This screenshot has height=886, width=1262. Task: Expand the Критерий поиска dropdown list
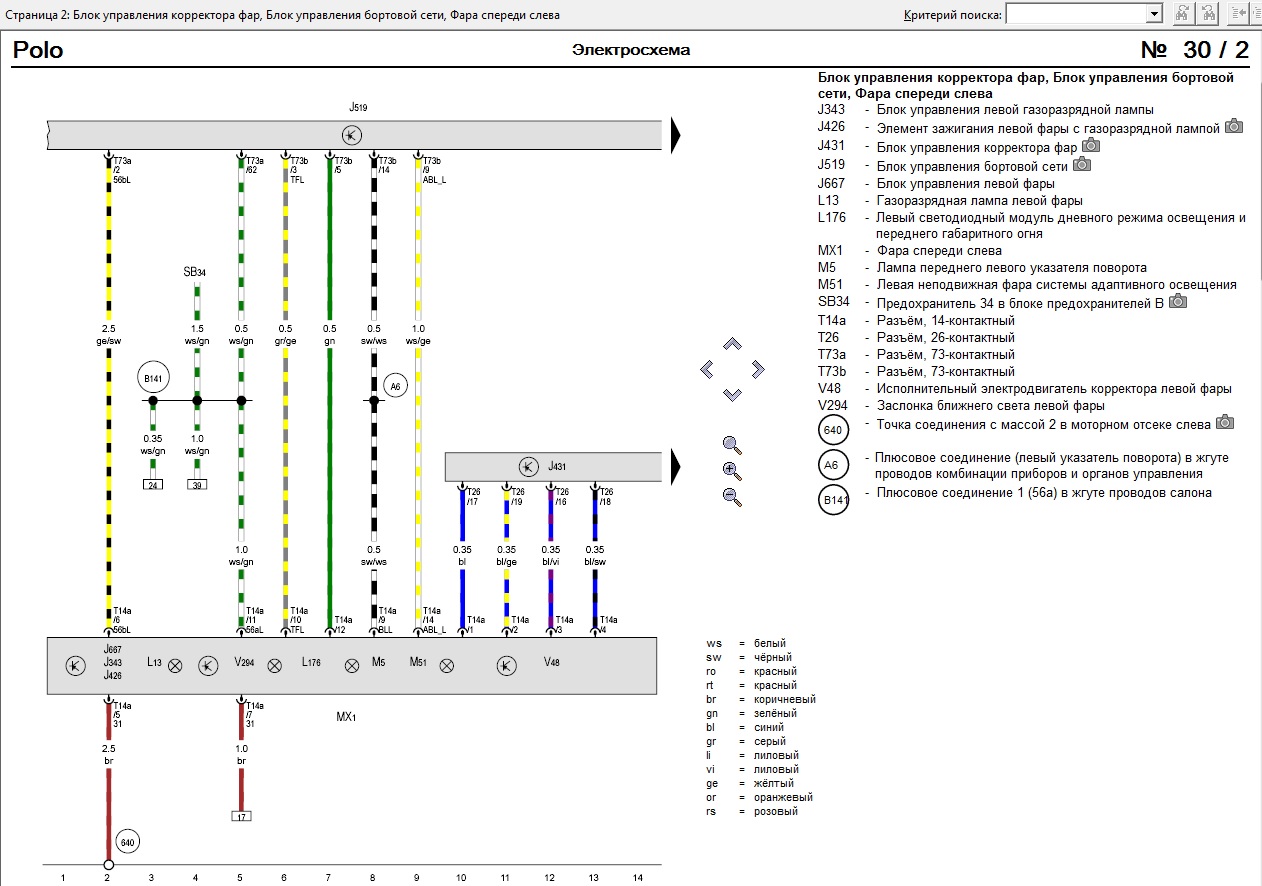coord(1154,13)
